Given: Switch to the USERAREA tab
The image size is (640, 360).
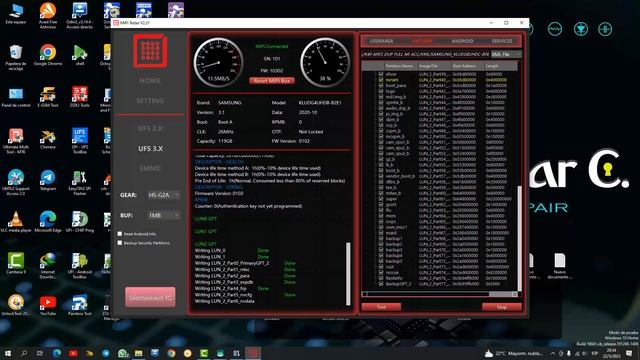Looking at the screenshot, I should coord(381,41).
